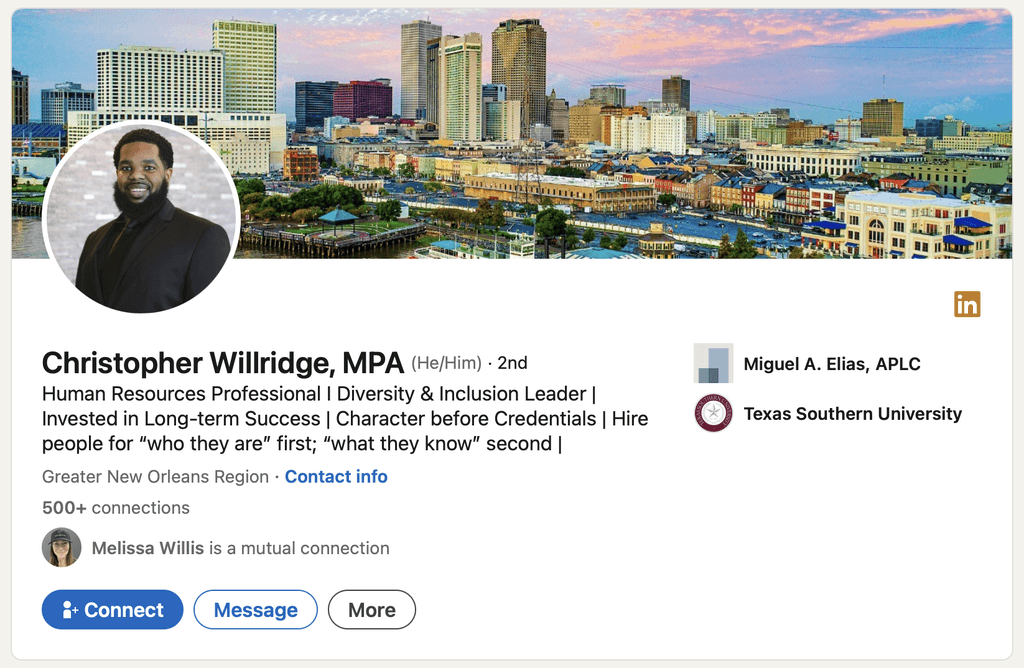Click the add-person icon on the Connect button
The width and height of the screenshot is (1024, 668).
coord(70,610)
